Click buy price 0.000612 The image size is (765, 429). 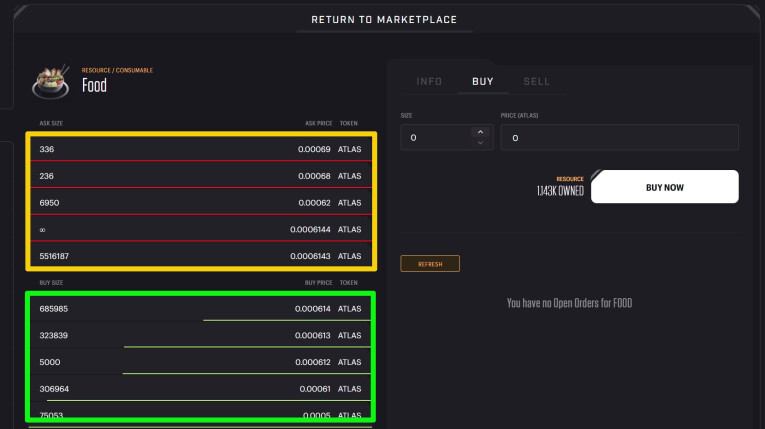point(313,363)
